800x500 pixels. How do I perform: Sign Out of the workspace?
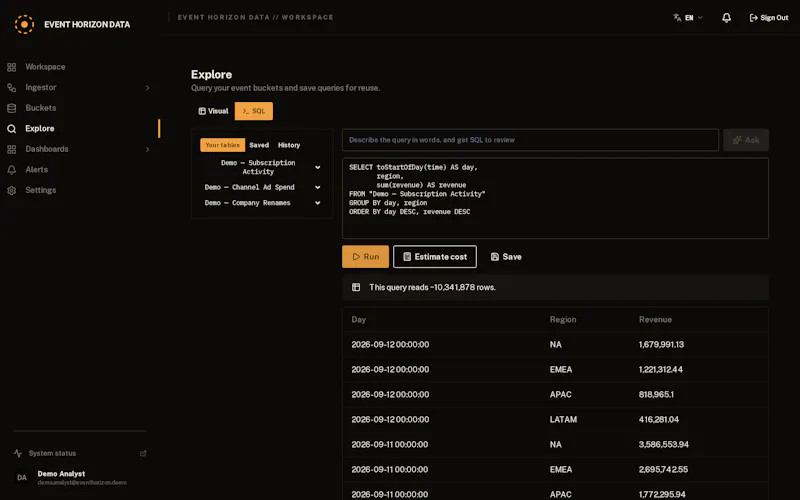tap(768, 18)
